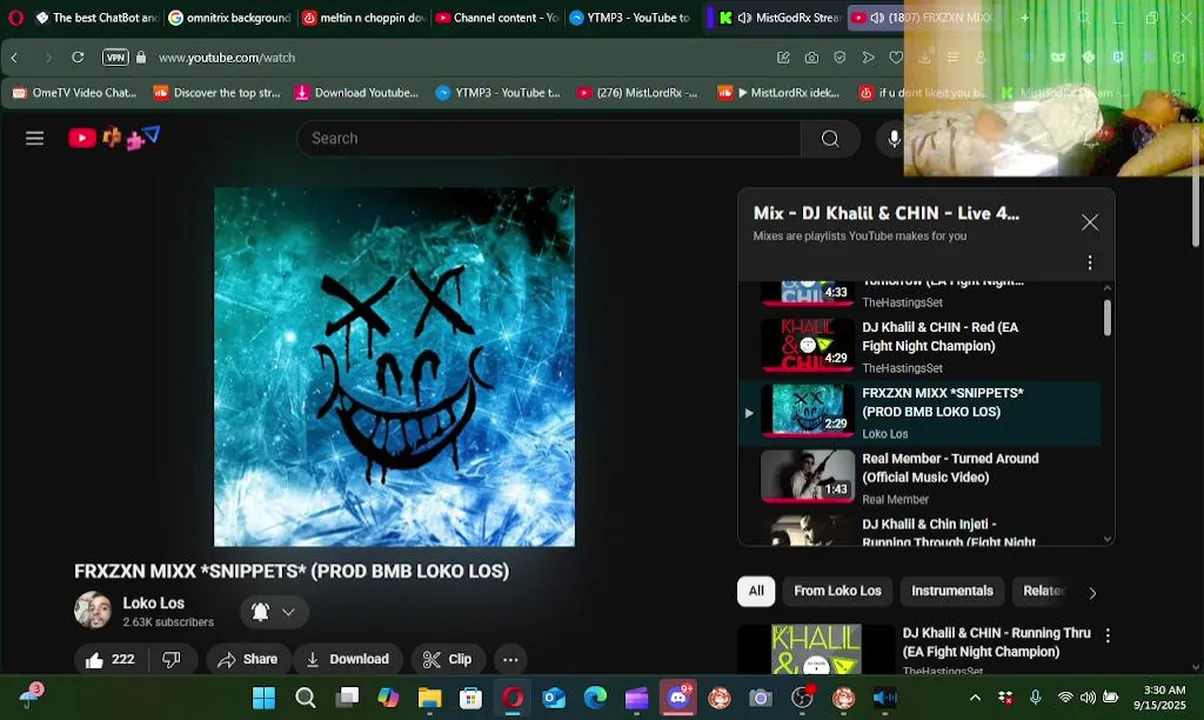This screenshot has height=720, width=1204.
Task: Open Discord from taskbar
Action: (x=678, y=697)
